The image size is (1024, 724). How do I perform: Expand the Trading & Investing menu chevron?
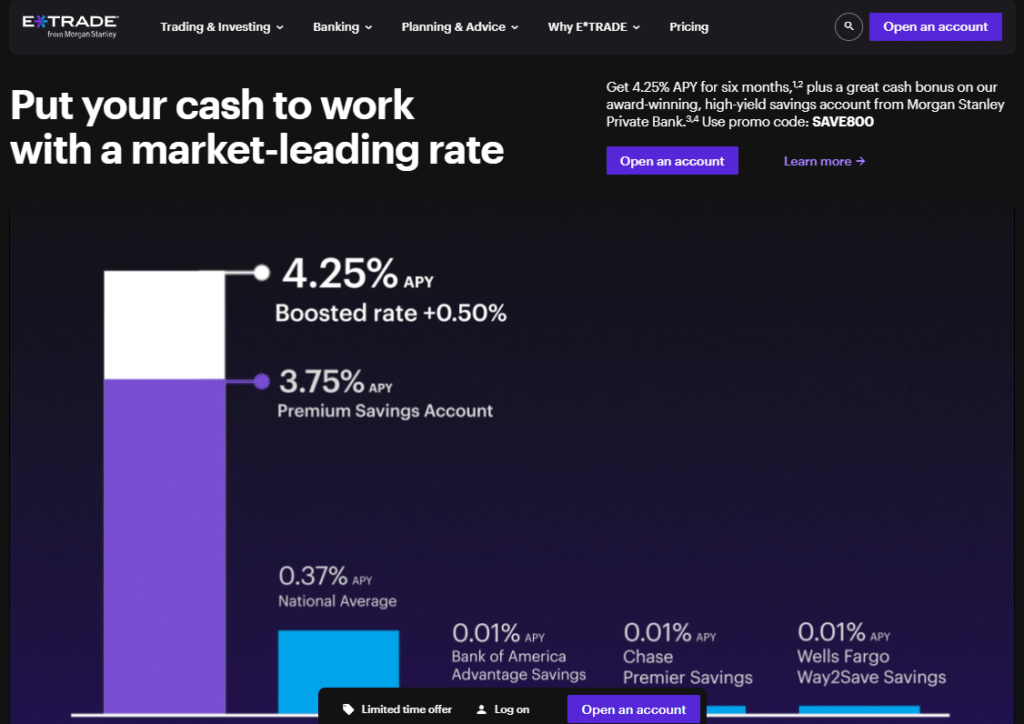(x=280, y=27)
